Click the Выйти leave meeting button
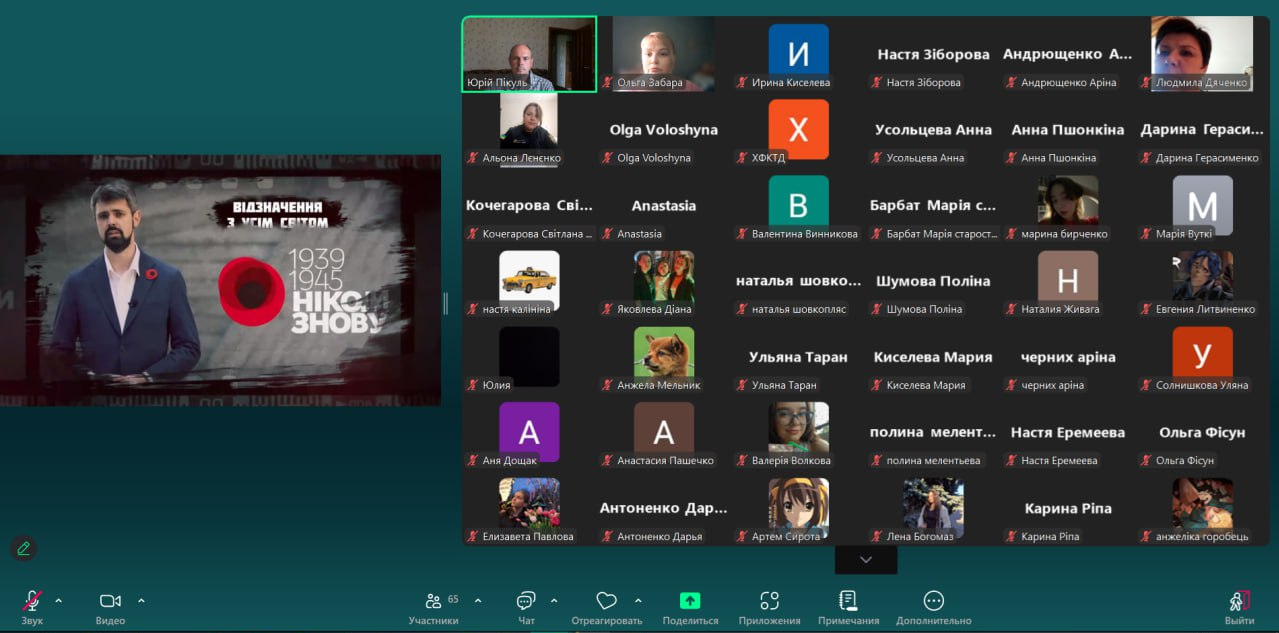The width and height of the screenshot is (1279, 633). (x=1239, y=601)
